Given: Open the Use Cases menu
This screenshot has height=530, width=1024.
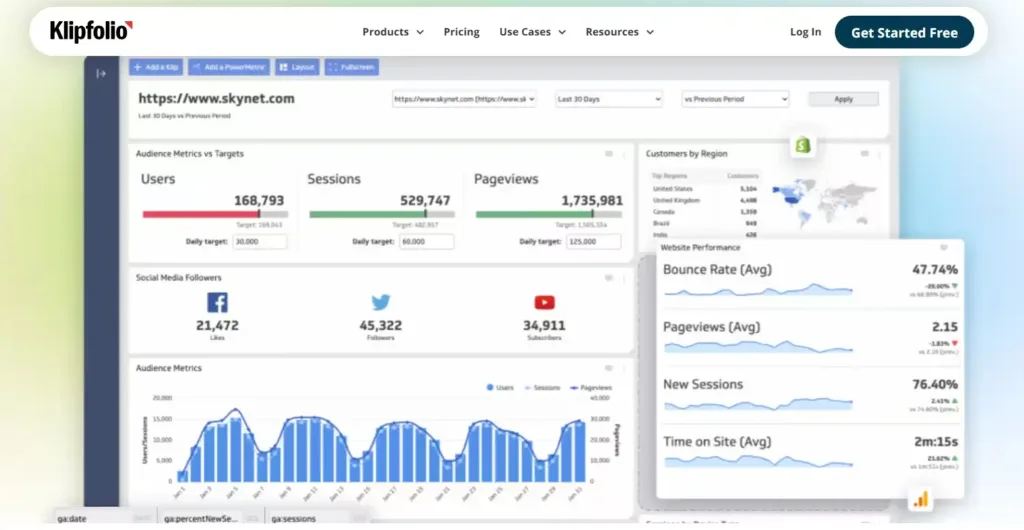Looking at the screenshot, I should (532, 32).
